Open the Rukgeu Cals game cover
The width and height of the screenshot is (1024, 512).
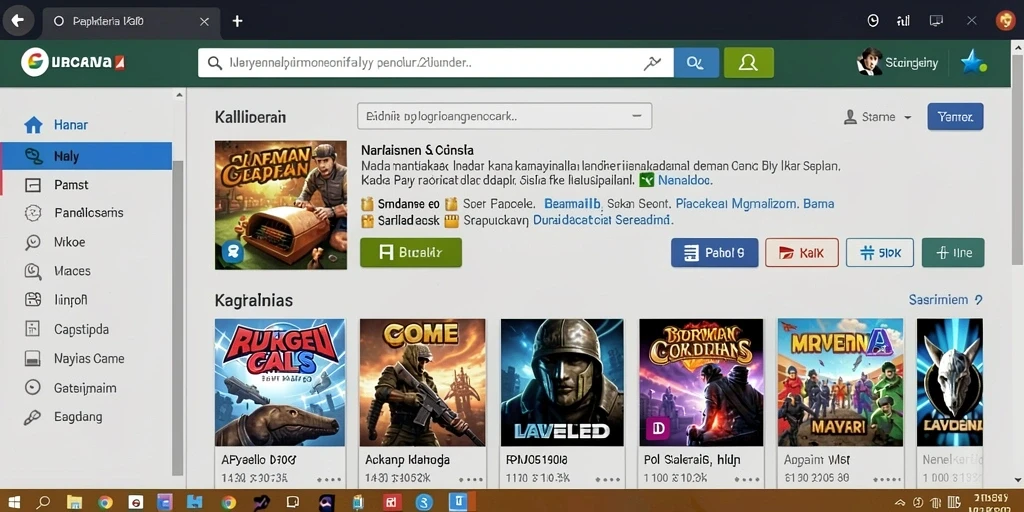click(x=280, y=382)
